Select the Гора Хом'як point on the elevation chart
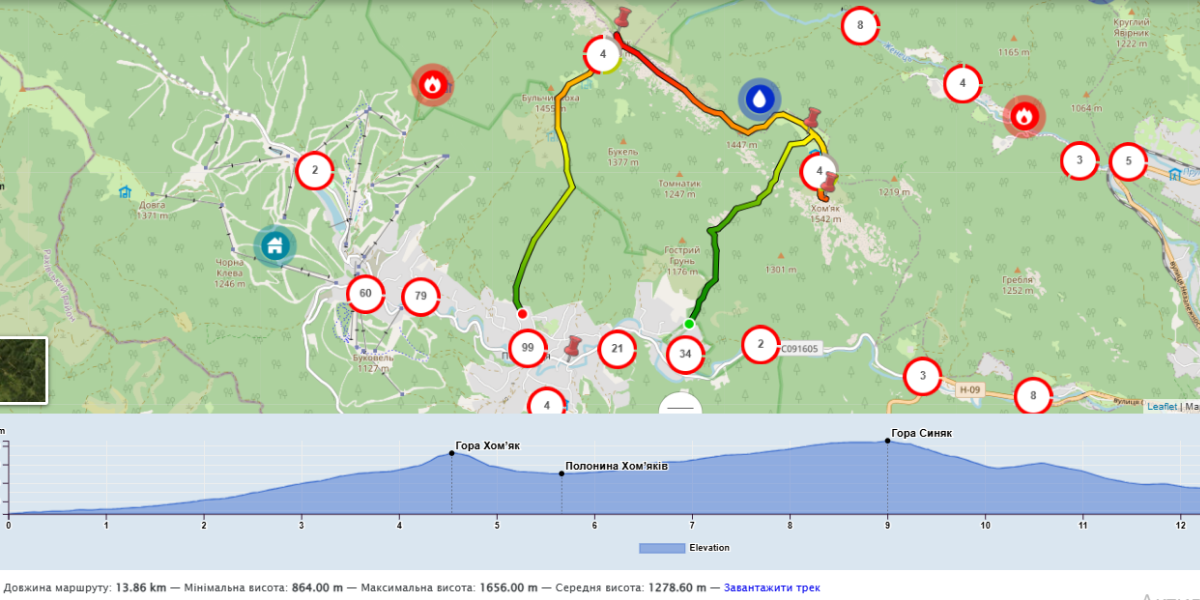The width and height of the screenshot is (1200, 600). (452, 453)
